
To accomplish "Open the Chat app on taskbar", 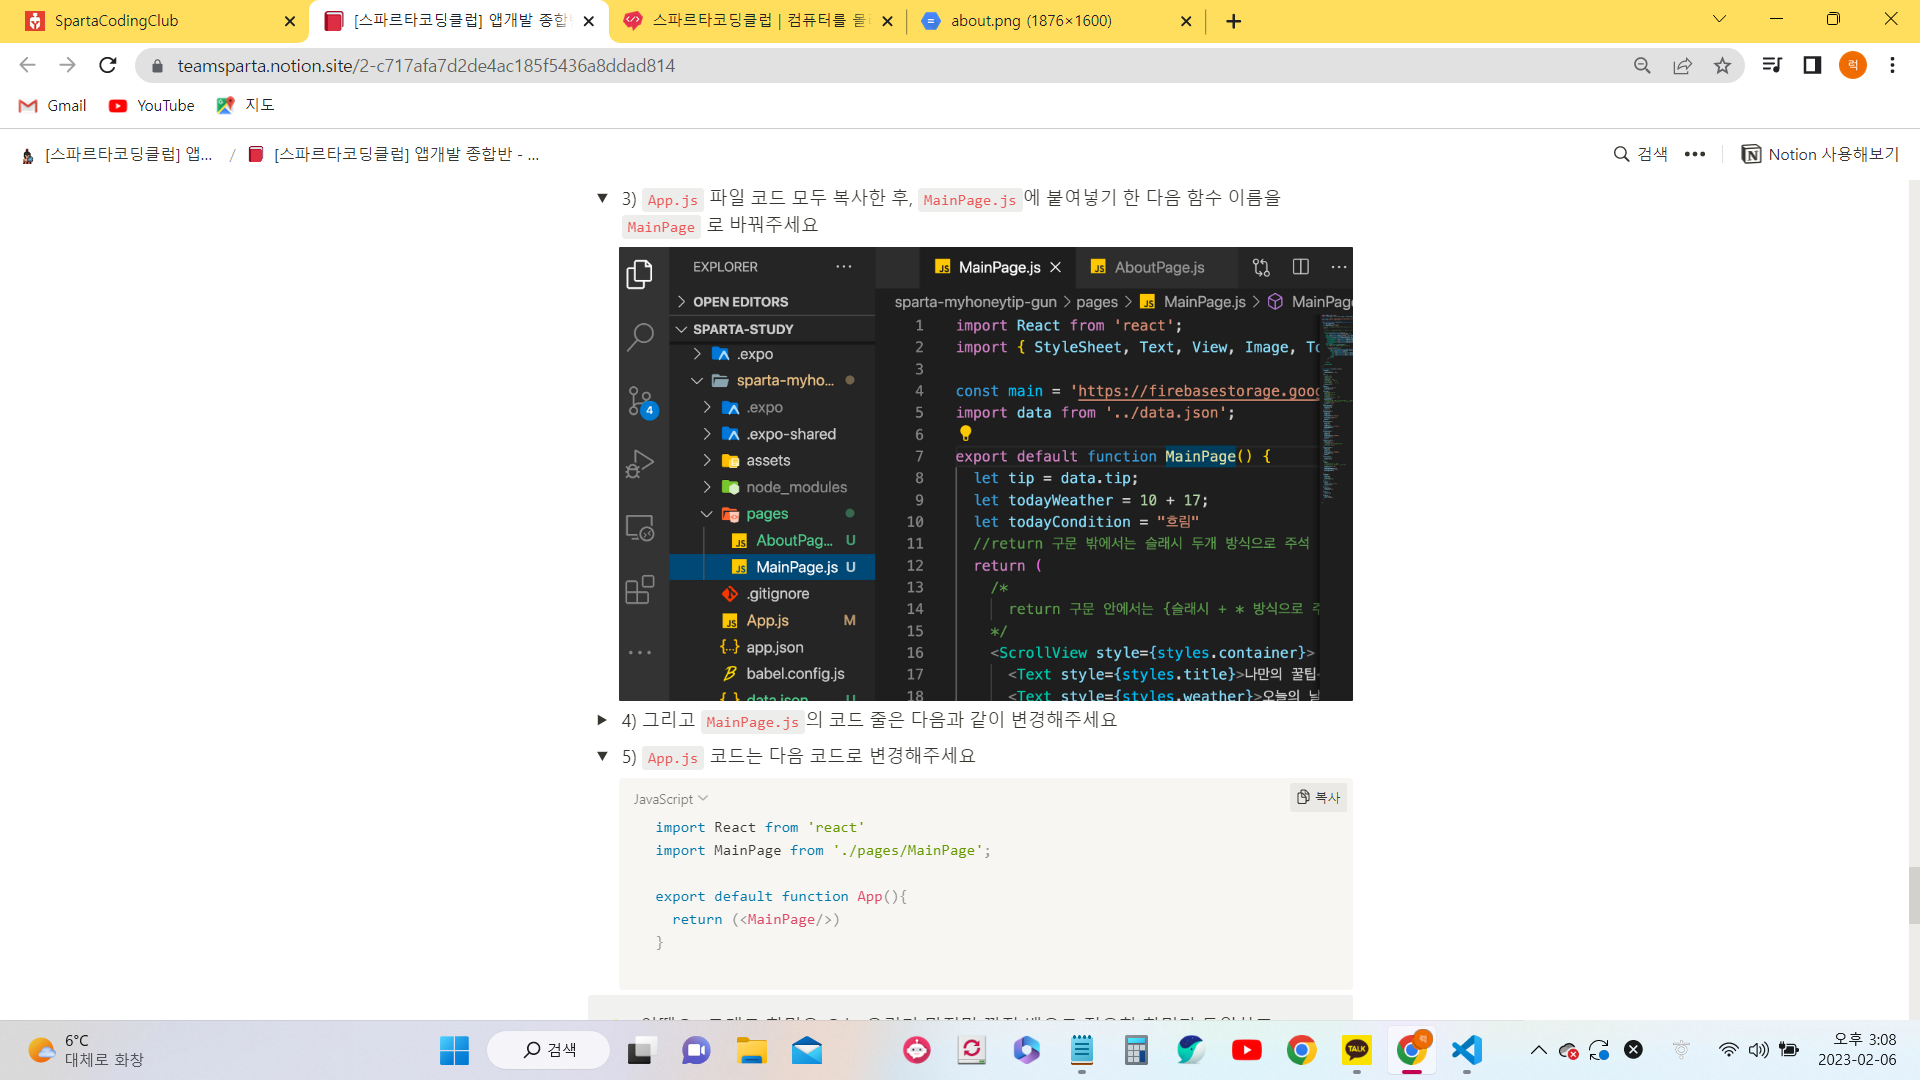I will [696, 1050].
